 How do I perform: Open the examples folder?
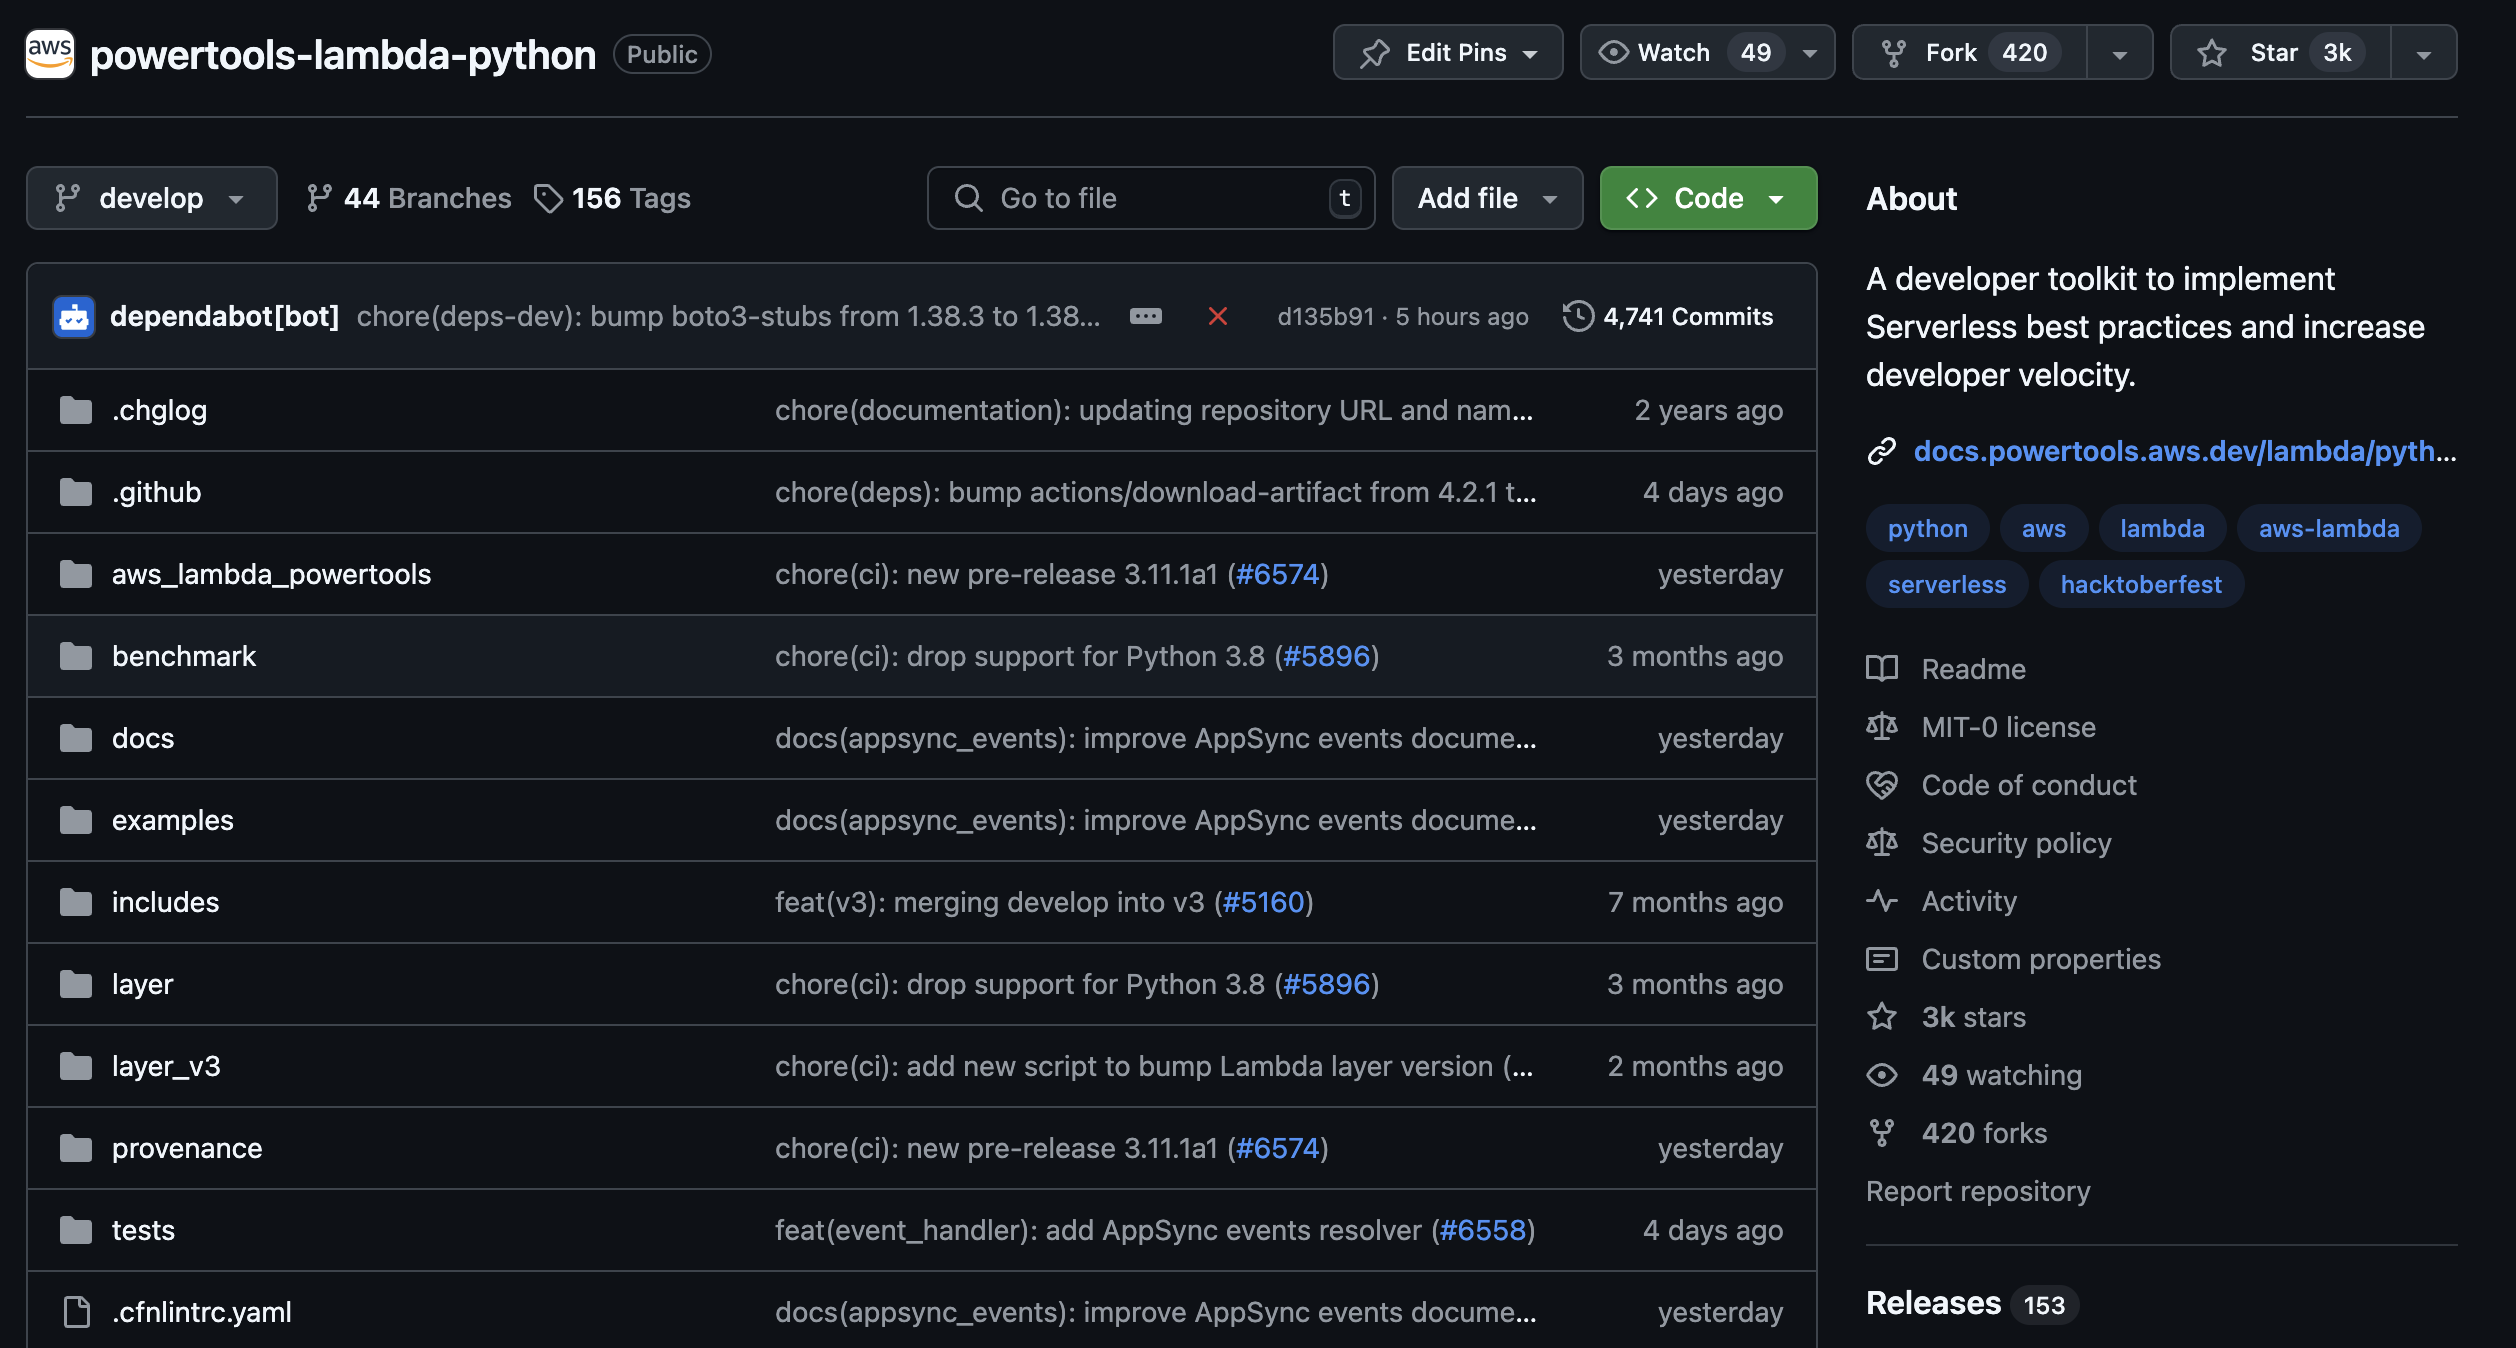pyautogui.click(x=173, y=820)
